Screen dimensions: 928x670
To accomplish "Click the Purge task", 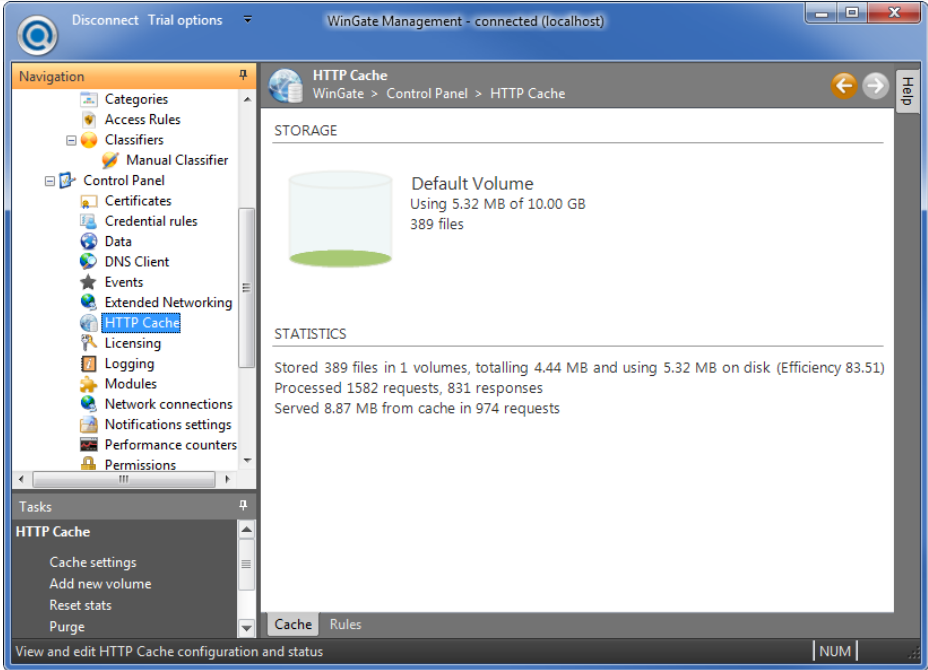I will [x=67, y=626].
